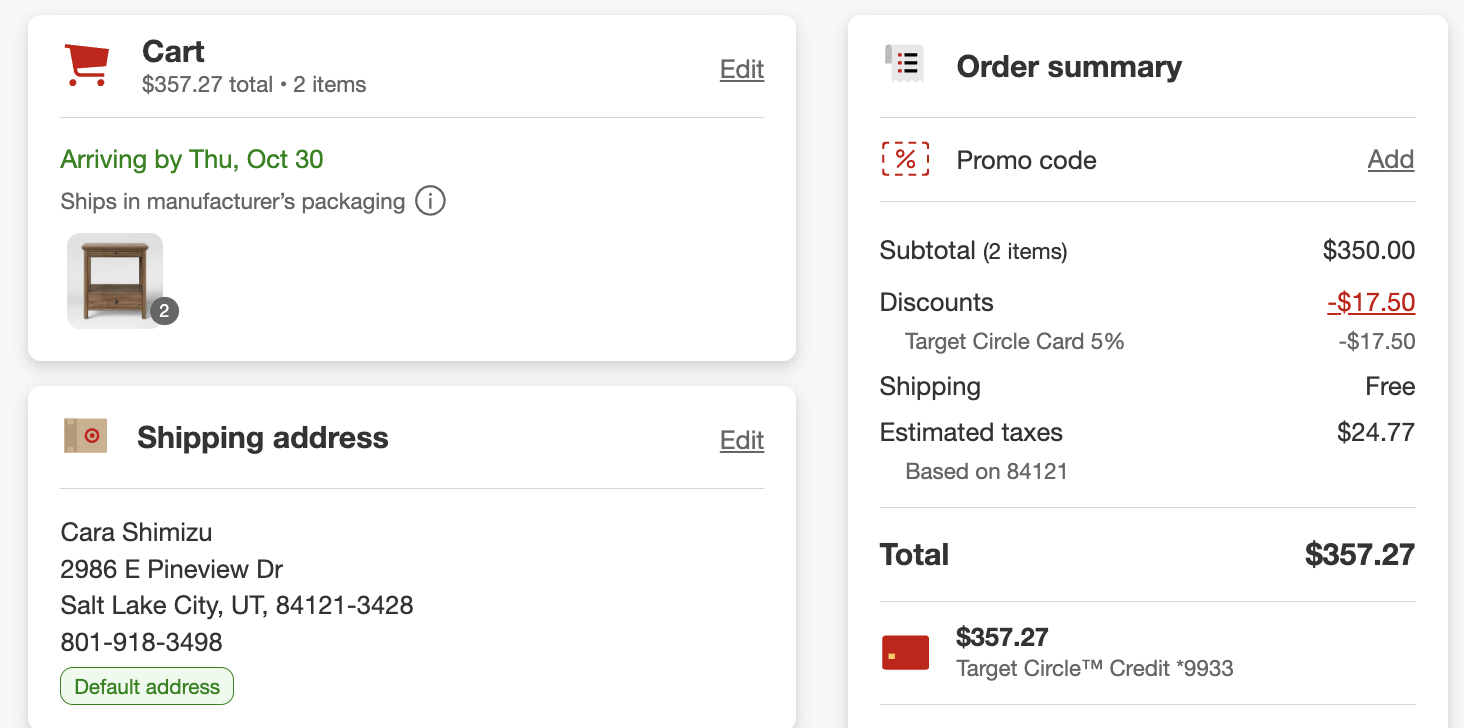This screenshot has width=1464, height=728.
Task: Click the Shipping address heading
Action: pyautogui.click(x=262, y=438)
